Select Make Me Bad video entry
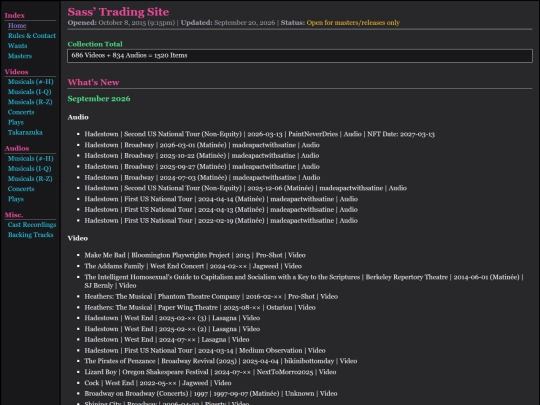The height and width of the screenshot is (405, 540). click(195, 255)
